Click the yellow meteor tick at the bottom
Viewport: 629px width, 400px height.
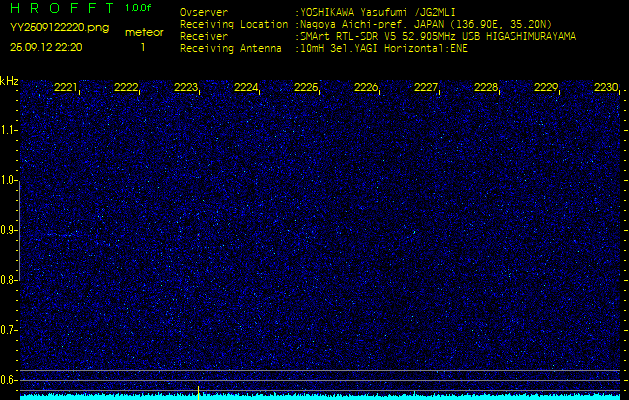point(199,391)
